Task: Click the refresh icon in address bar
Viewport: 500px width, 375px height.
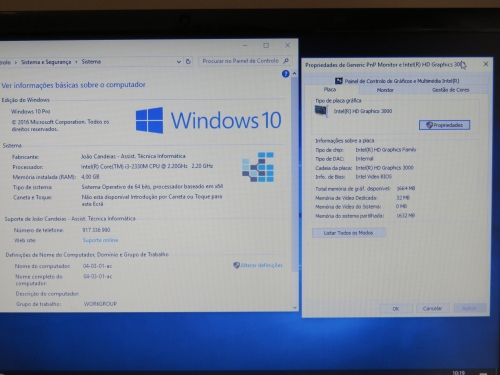Action: click(188, 62)
